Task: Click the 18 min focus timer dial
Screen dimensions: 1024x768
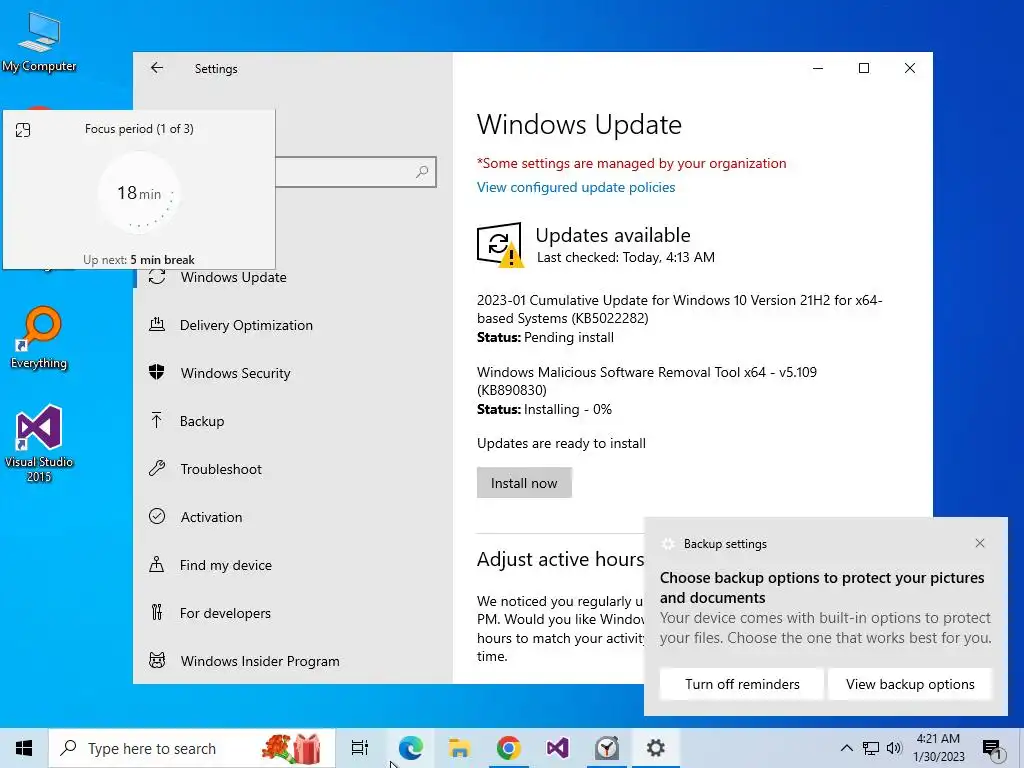Action: 138,193
